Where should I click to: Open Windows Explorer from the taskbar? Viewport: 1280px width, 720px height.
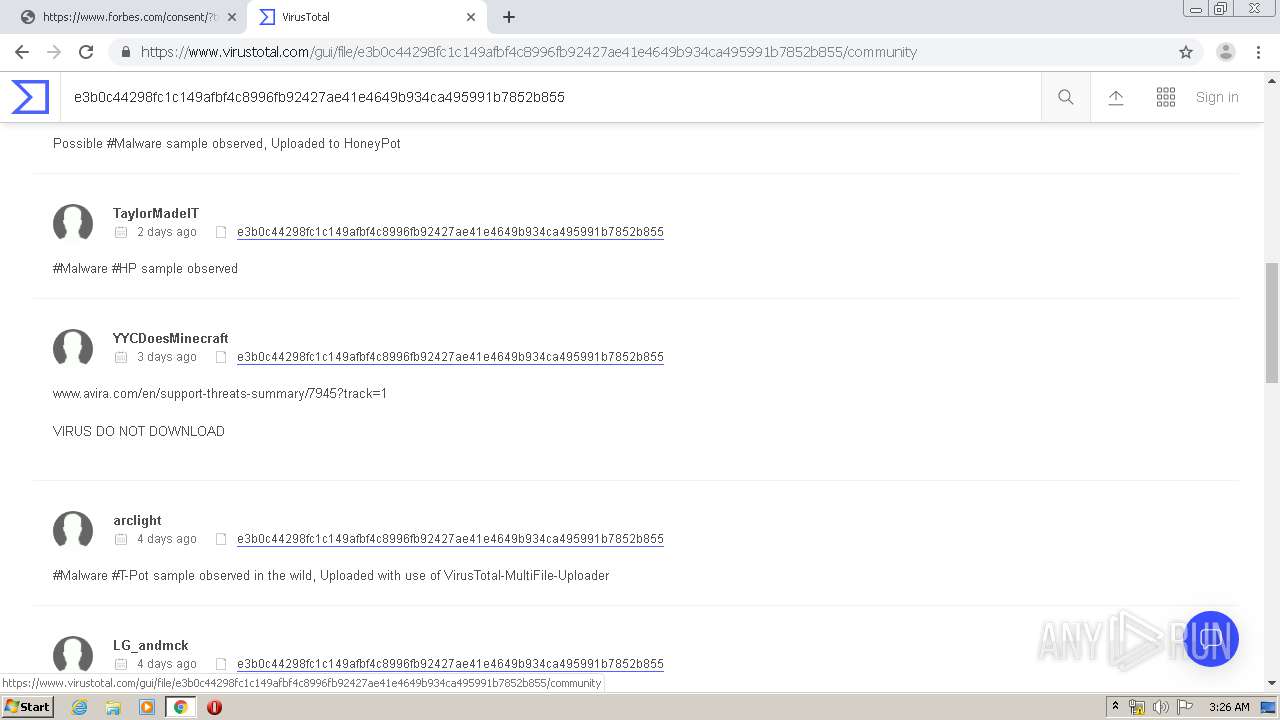tap(113, 707)
